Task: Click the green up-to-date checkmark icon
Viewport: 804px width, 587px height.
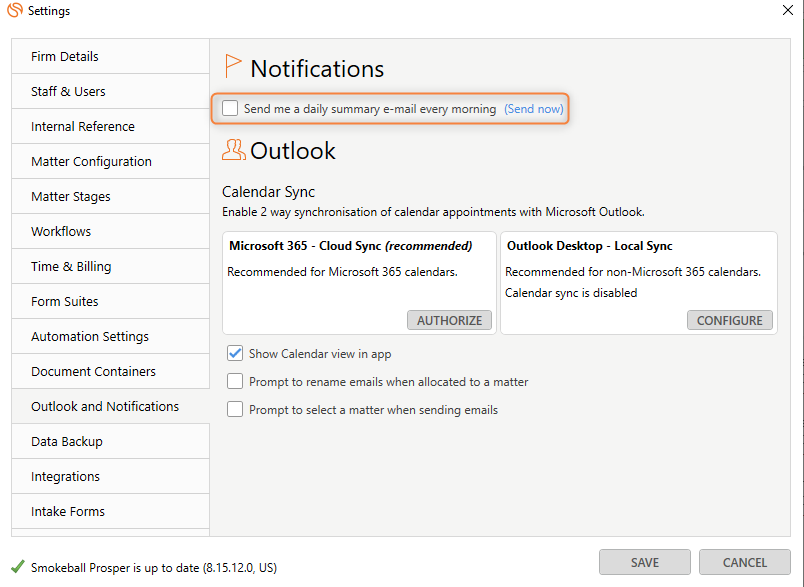Action: coord(17,566)
